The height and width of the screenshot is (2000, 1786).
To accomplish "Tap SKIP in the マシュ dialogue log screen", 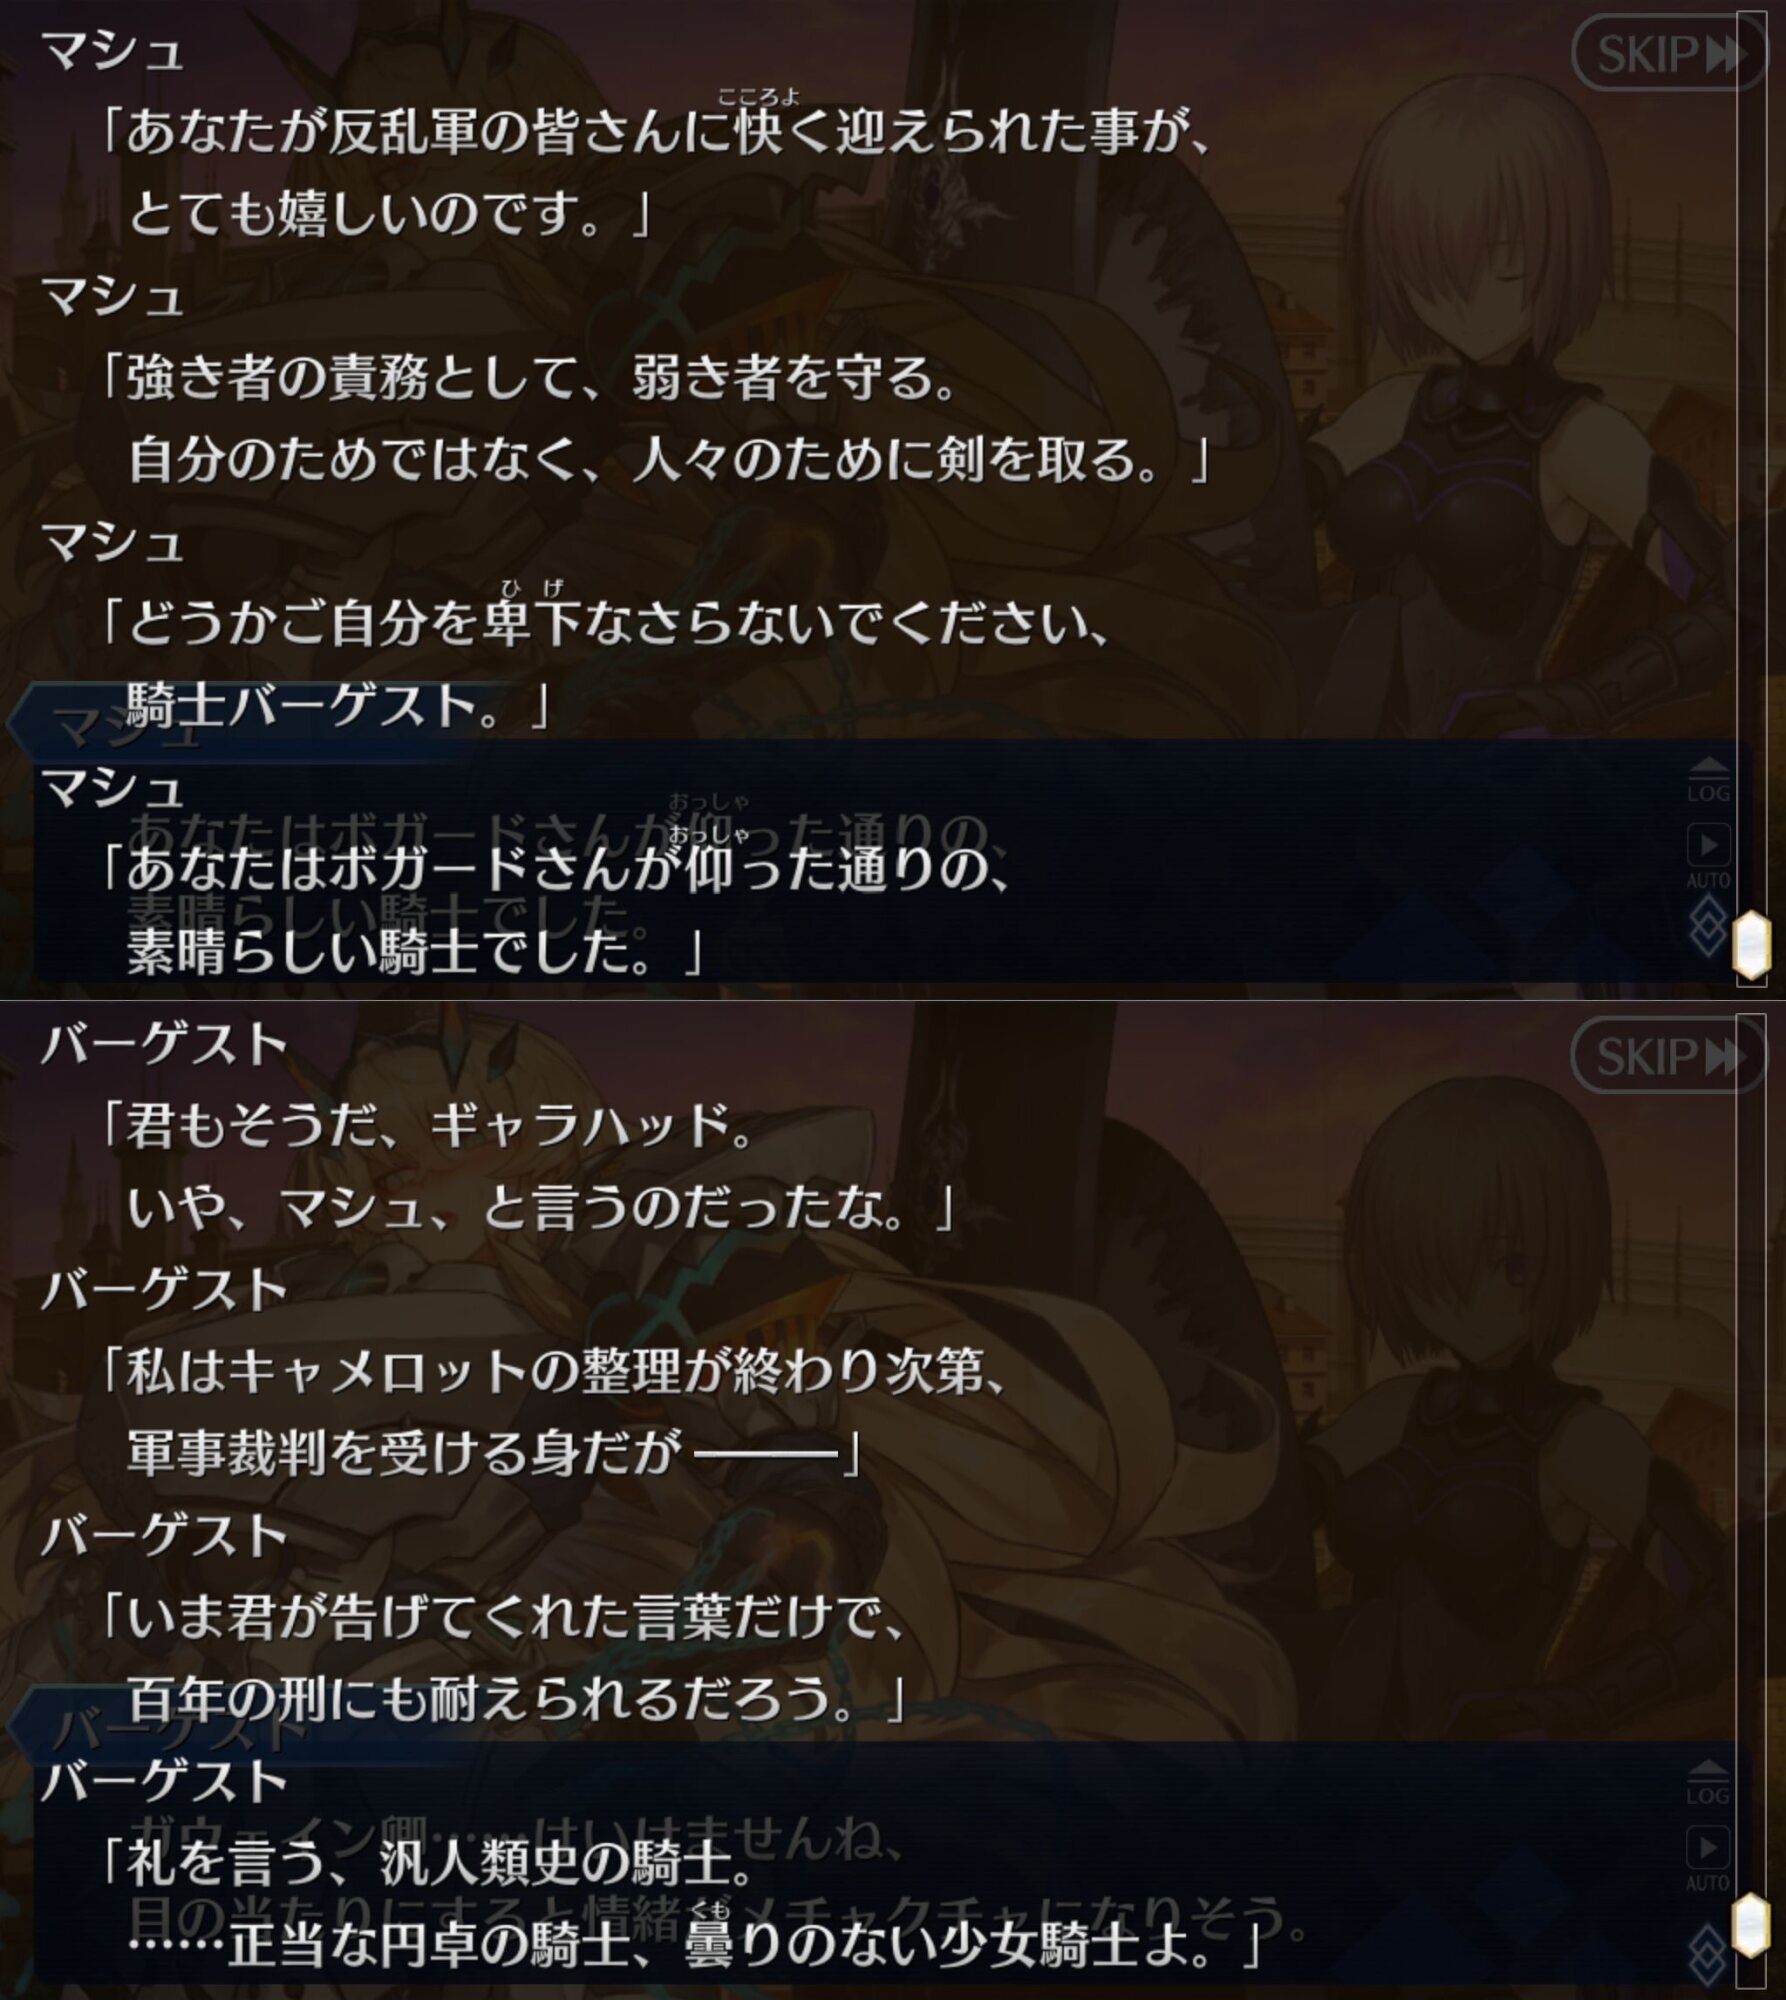I will point(1668,53).
